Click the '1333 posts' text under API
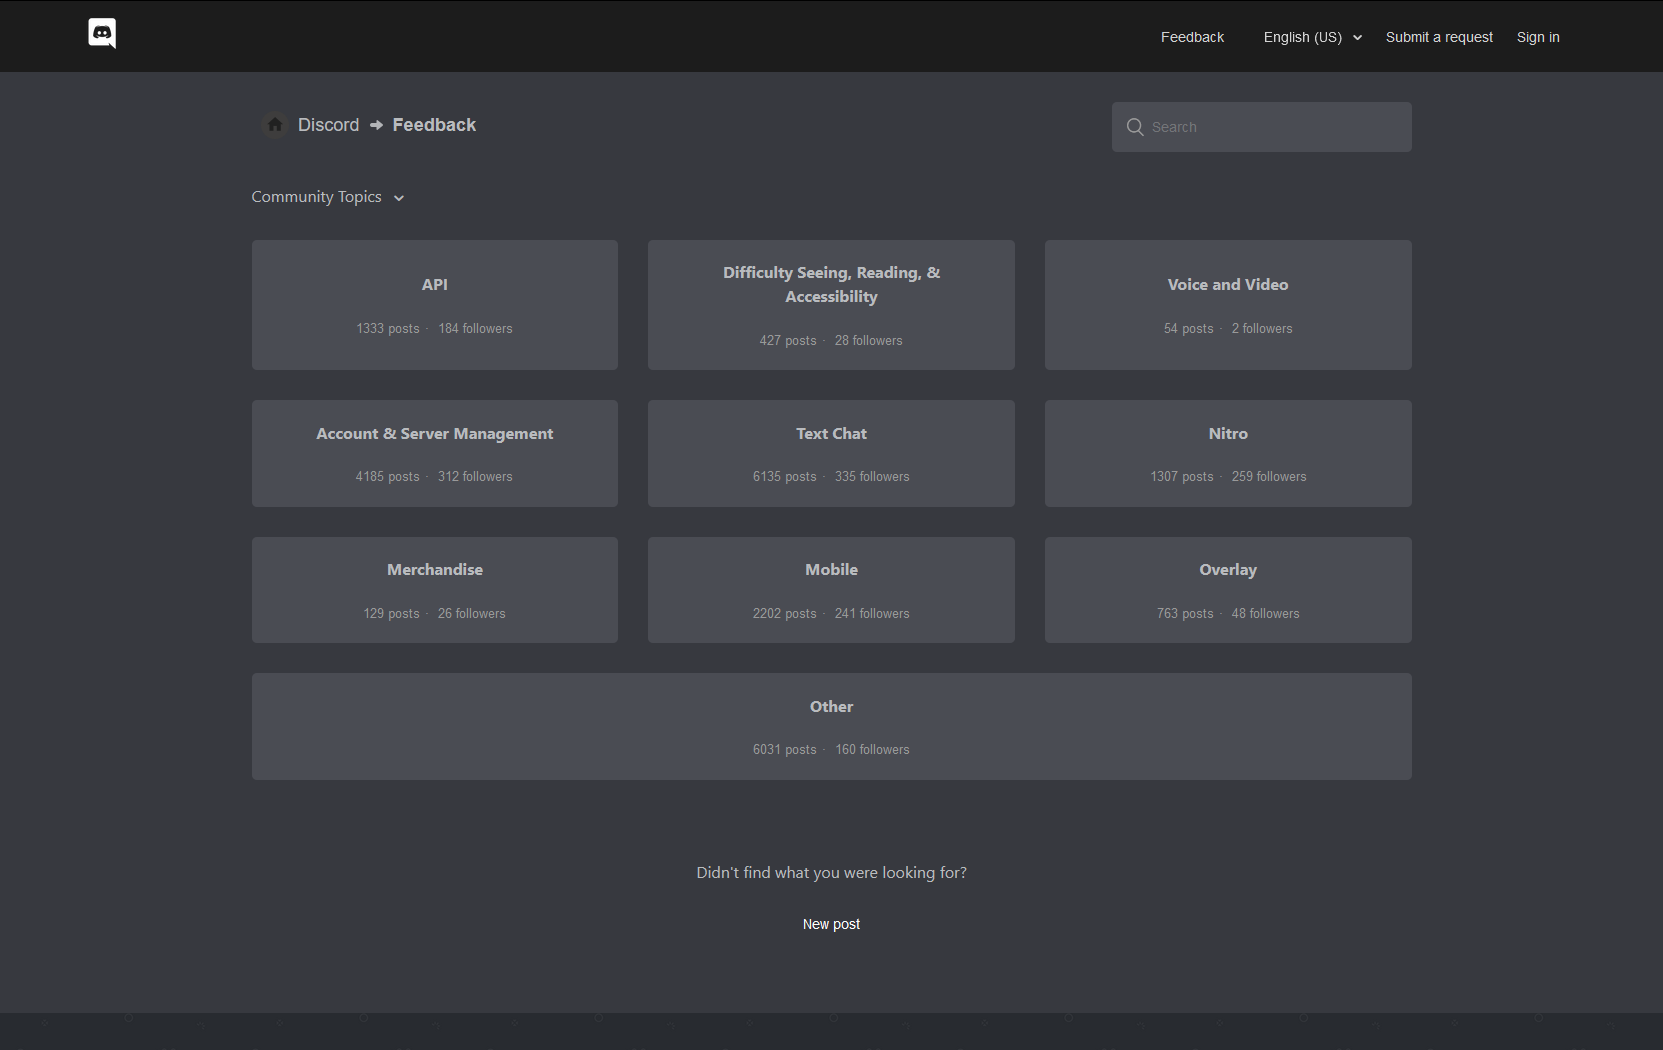Viewport: 1663px width, 1050px height. (x=388, y=328)
